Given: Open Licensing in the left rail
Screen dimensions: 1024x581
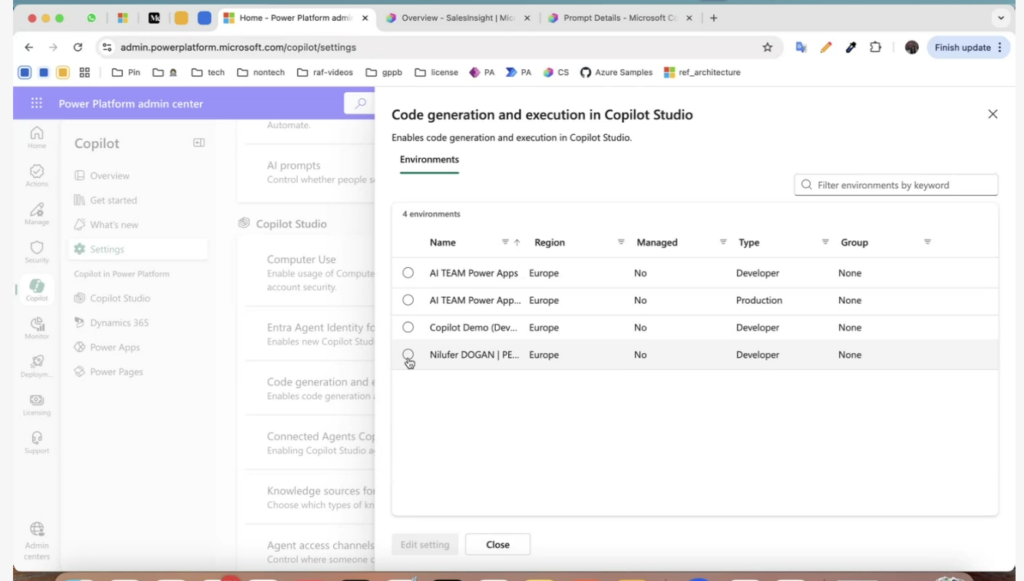Looking at the screenshot, I should (36, 404).
